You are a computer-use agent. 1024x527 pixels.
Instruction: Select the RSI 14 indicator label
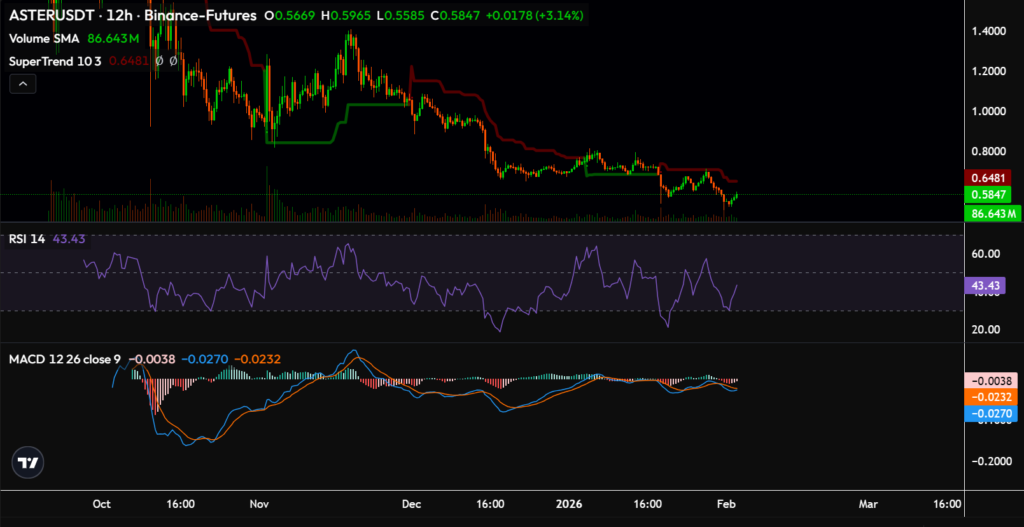click(27, 240)
